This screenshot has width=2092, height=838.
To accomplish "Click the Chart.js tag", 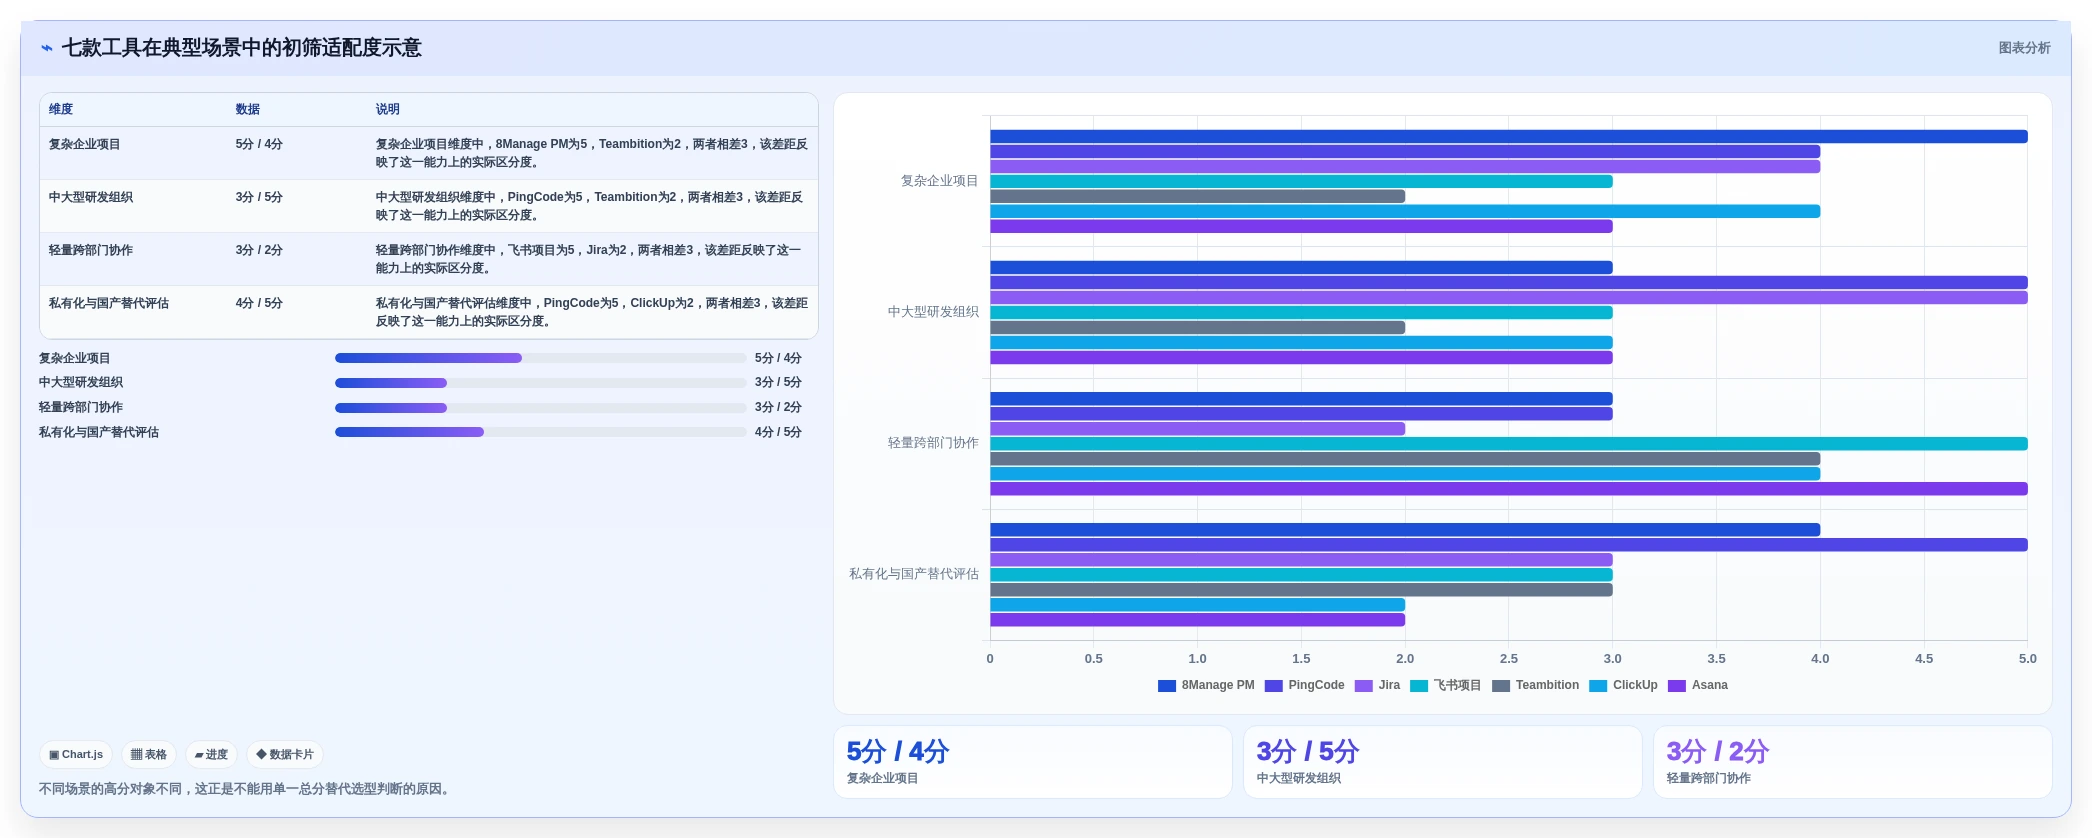I will (76, 755).
